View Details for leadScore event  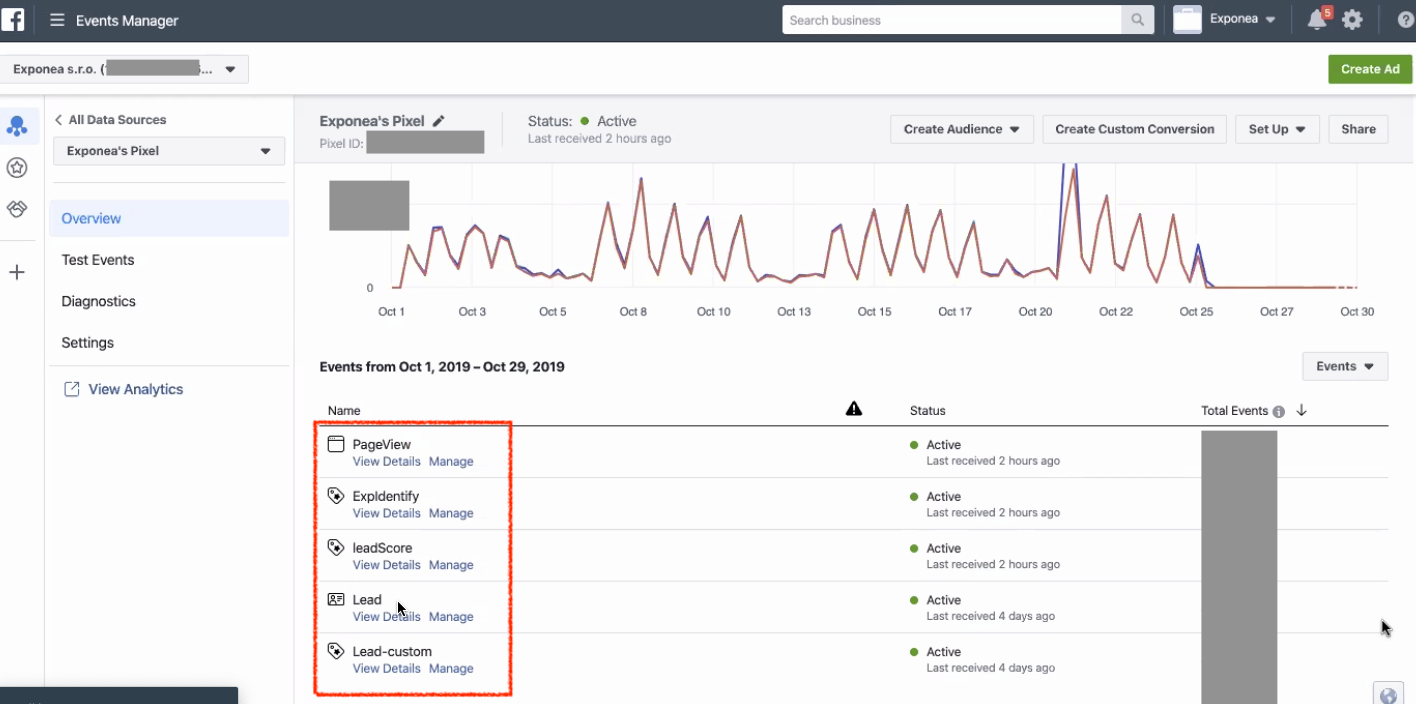coord(386,565)
